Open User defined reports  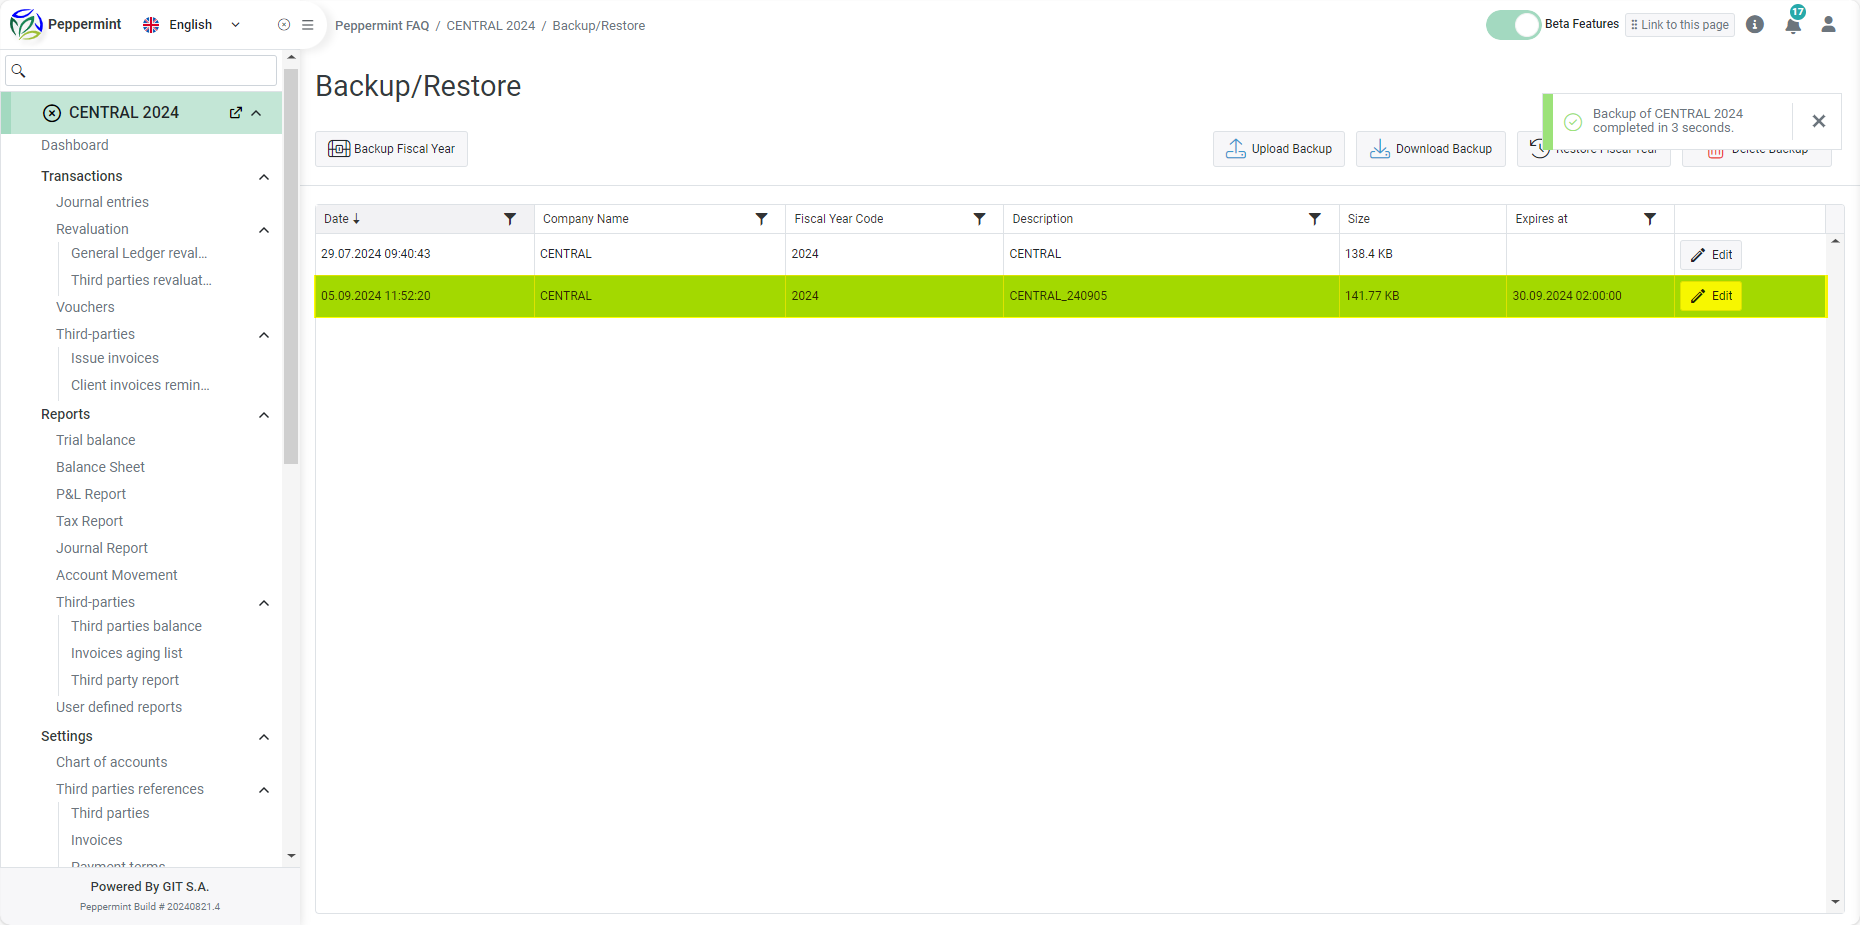(x=119, y=707)
